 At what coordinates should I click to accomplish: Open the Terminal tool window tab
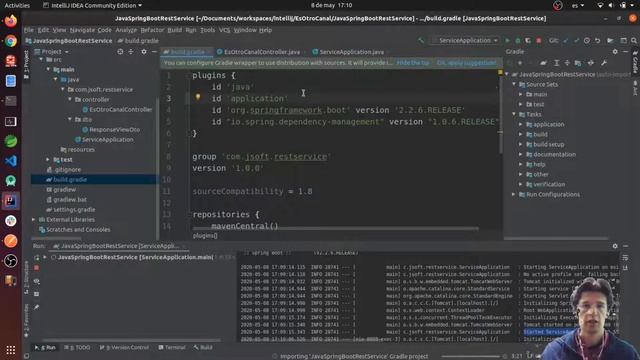point(172,347)
